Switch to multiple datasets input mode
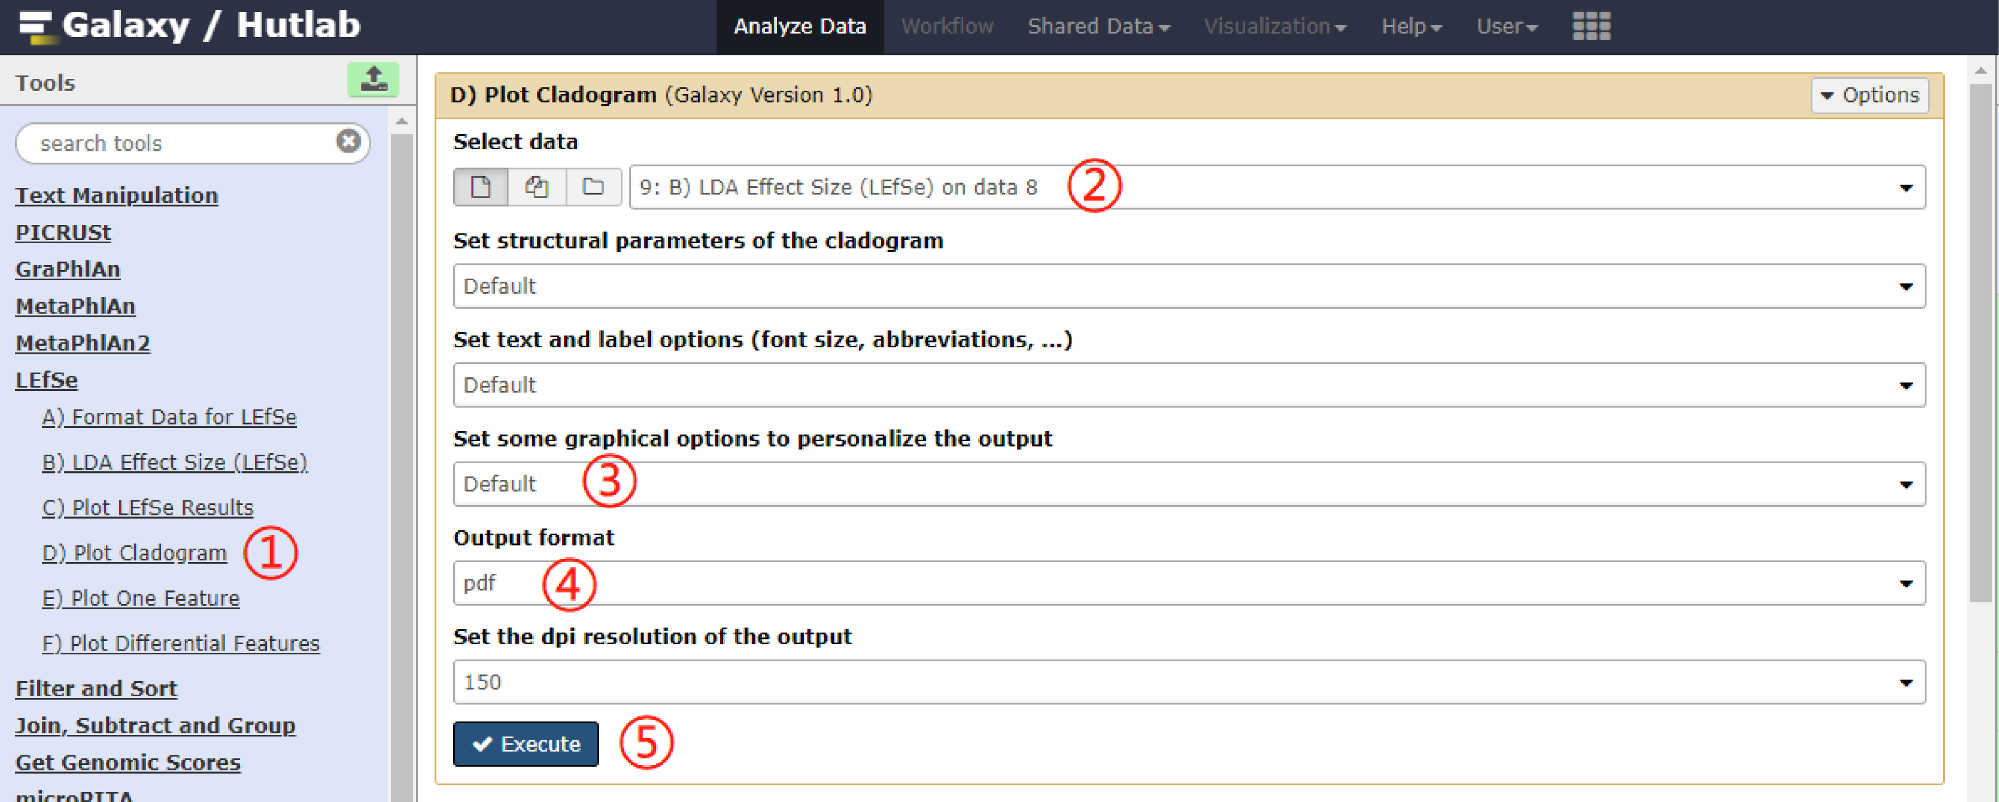This screenshot has height=802, width=1999. tap(537, 187)
